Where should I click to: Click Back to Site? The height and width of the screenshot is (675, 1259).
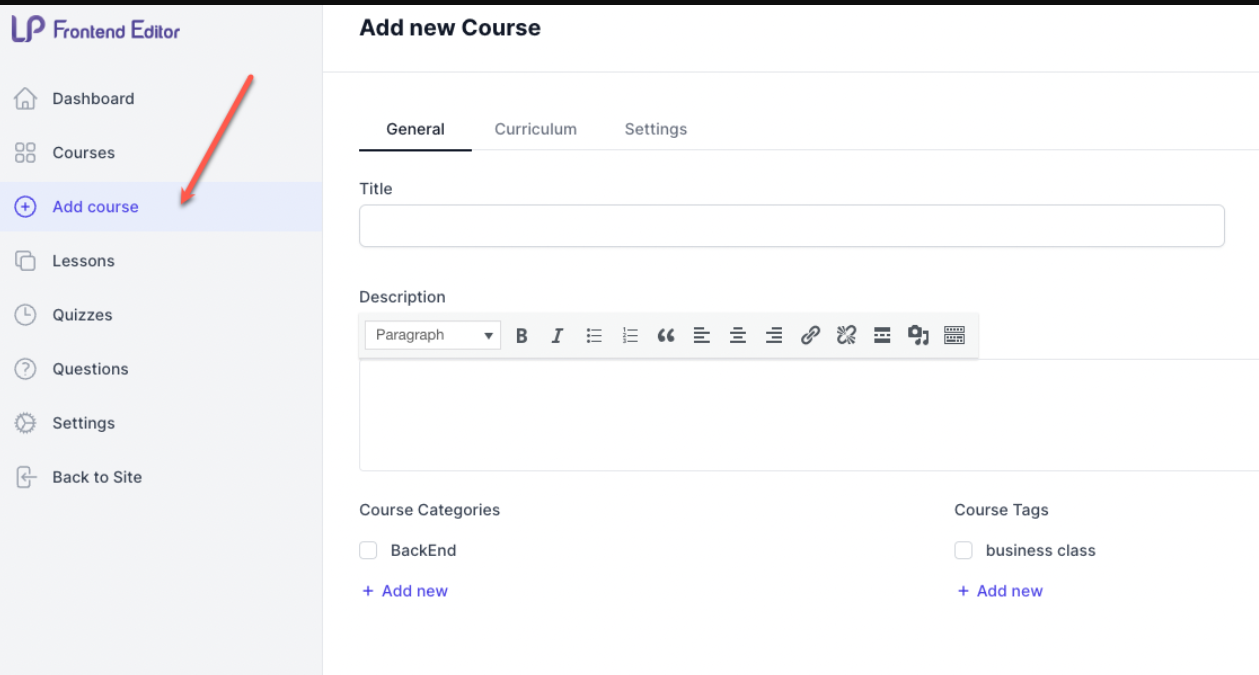(x=97, y=477)
